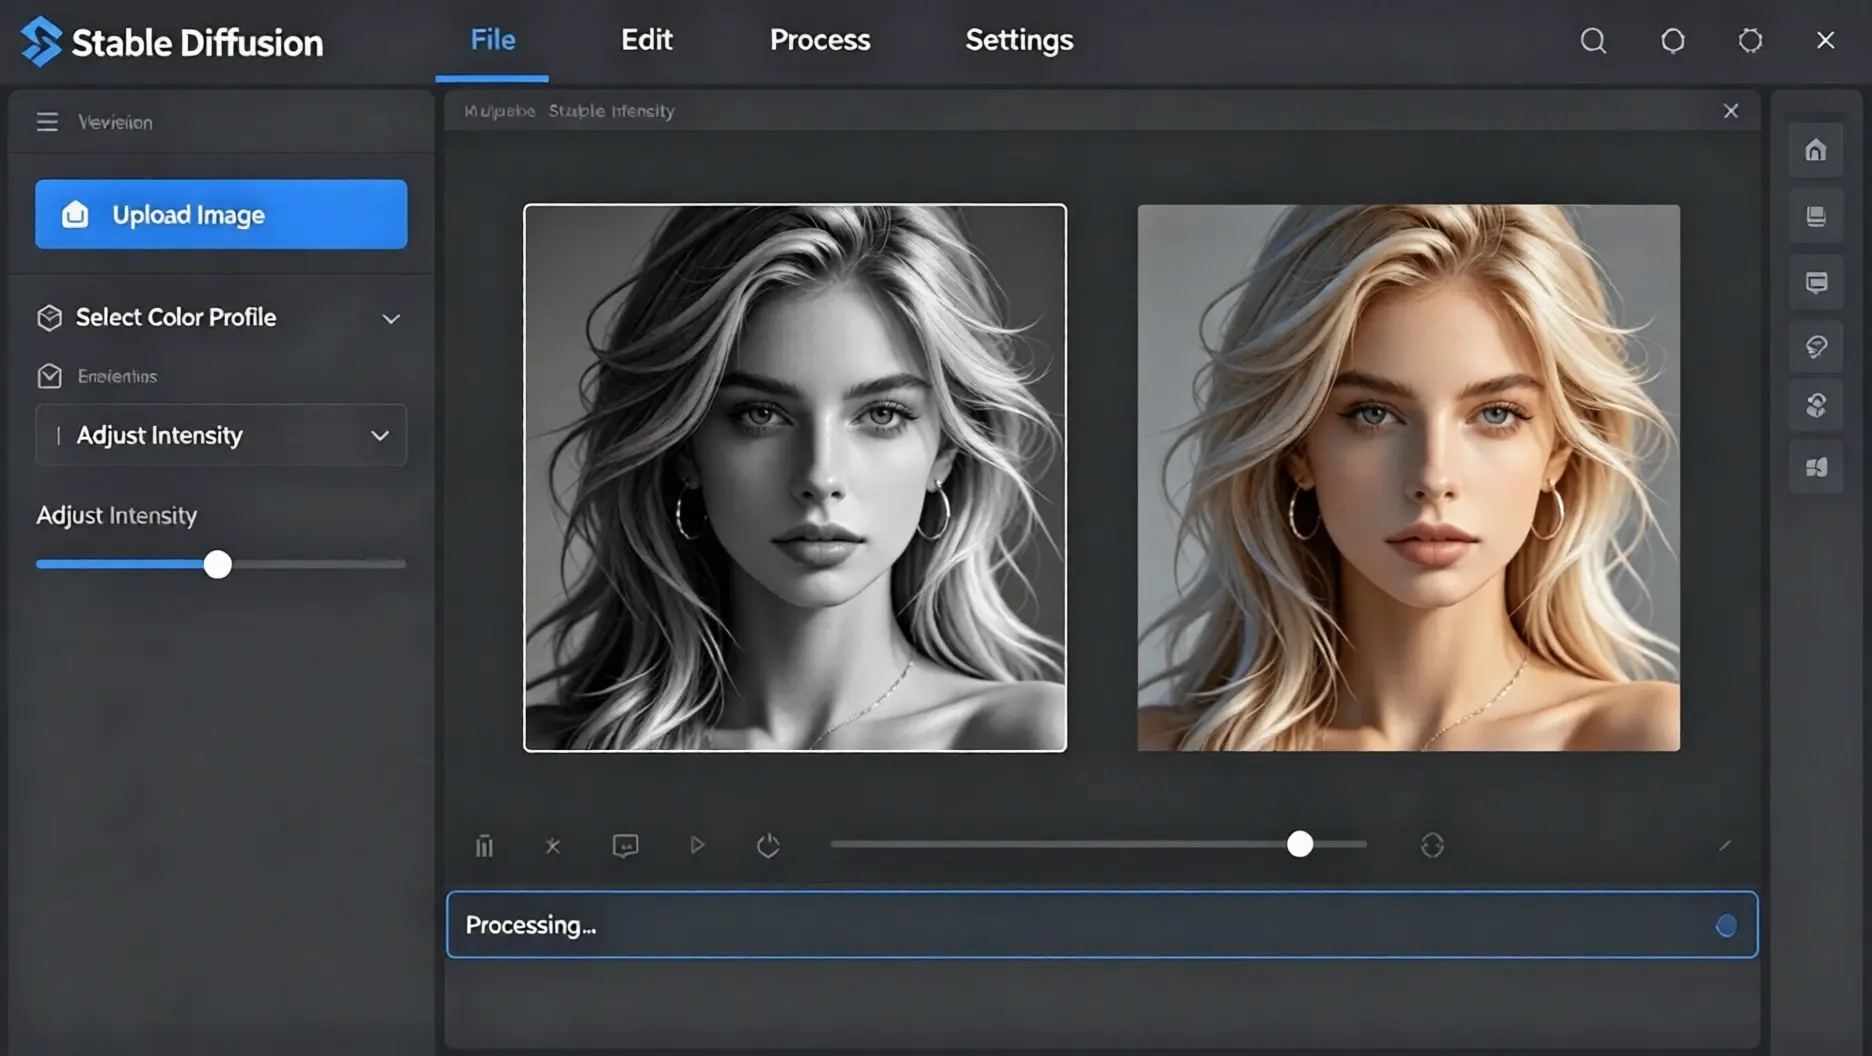1872x1056 pixels.
Task: Click the power icon in bottom toolbar
Action: click(x=768, y=846)
